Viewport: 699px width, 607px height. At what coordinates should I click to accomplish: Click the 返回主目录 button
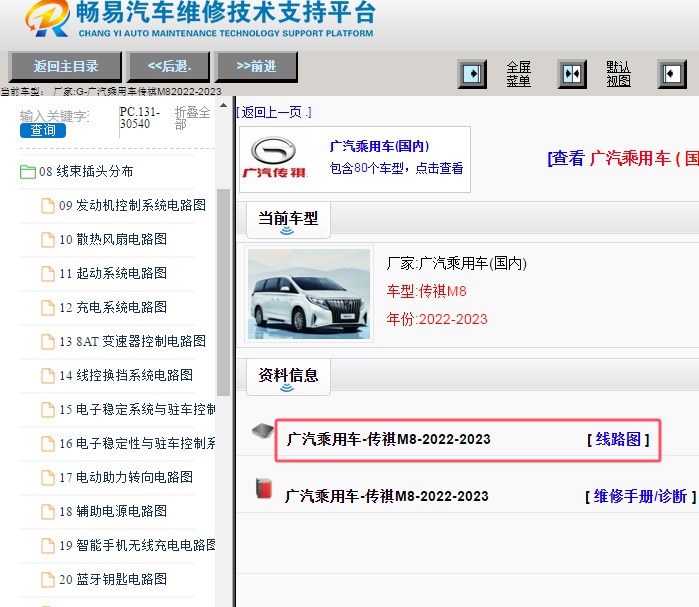click(x=65, y=67)
